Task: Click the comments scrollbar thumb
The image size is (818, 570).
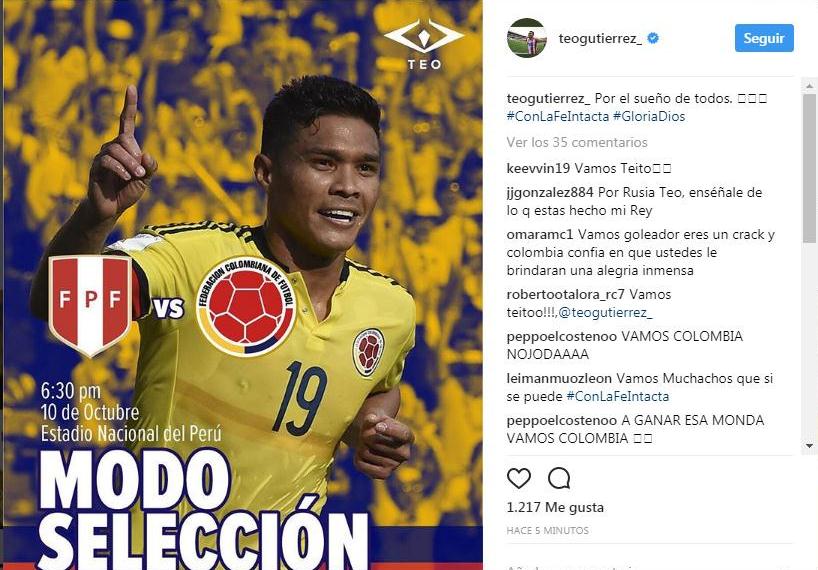Action: (809, 168)
